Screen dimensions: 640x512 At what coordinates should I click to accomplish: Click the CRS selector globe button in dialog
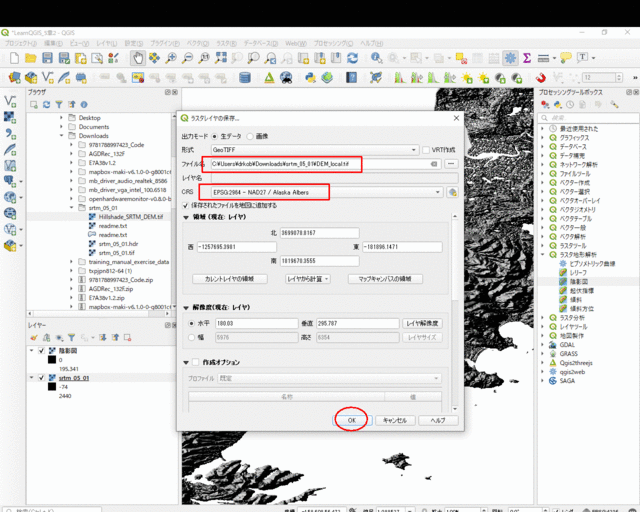[452, 192]
